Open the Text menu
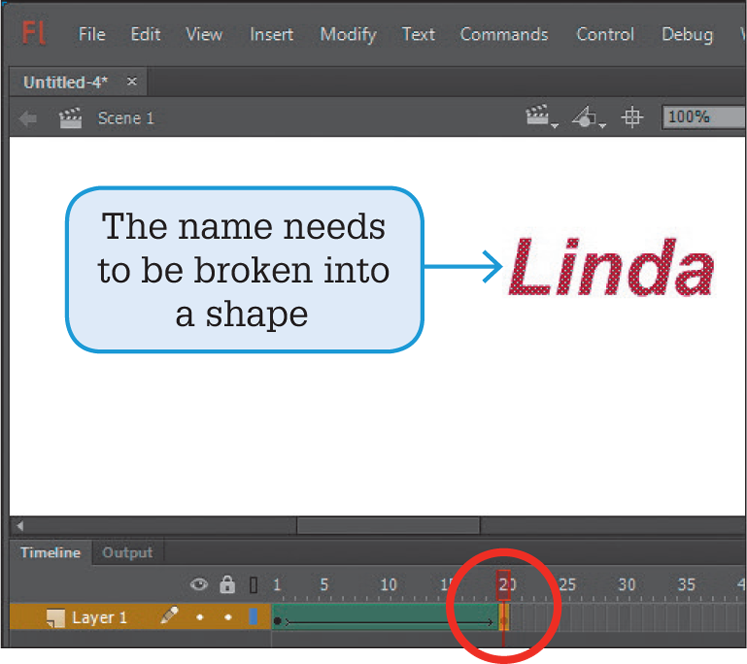 418,34
